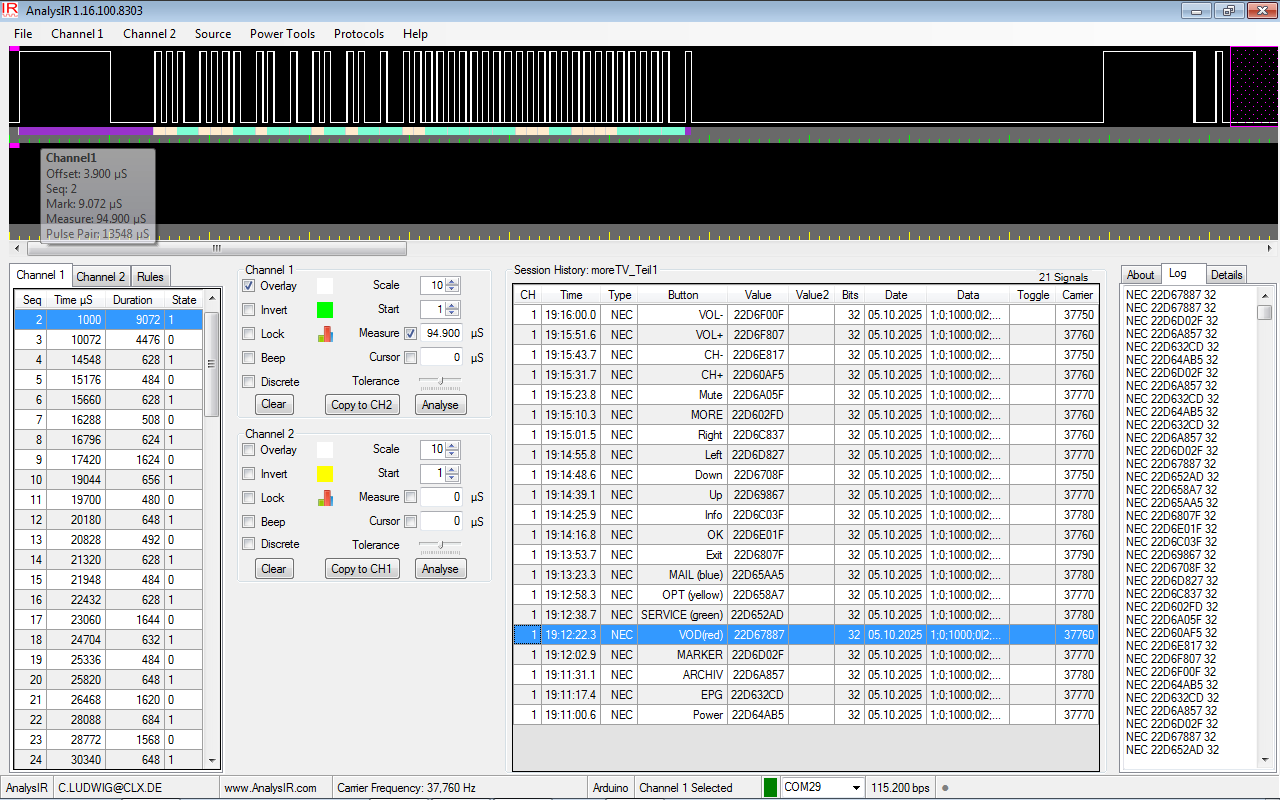This screenshot has width=1280, height=800.
Task: Click the Channel 1 histogram chart icon
Action: [326, 334]
